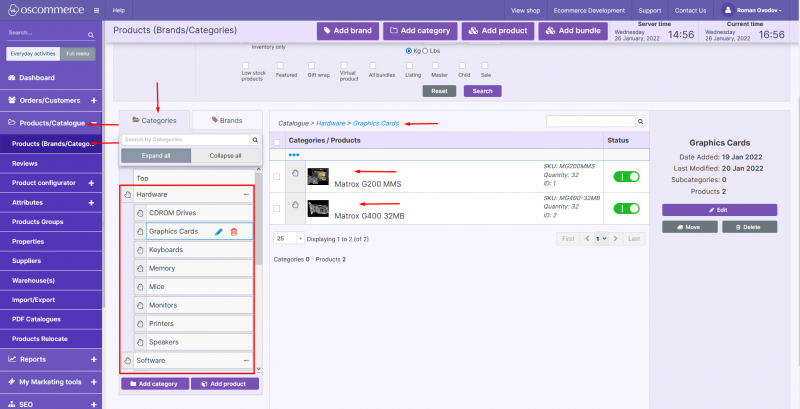Tick the checkbox for Matrox G400 32MB

pos(277,207)
